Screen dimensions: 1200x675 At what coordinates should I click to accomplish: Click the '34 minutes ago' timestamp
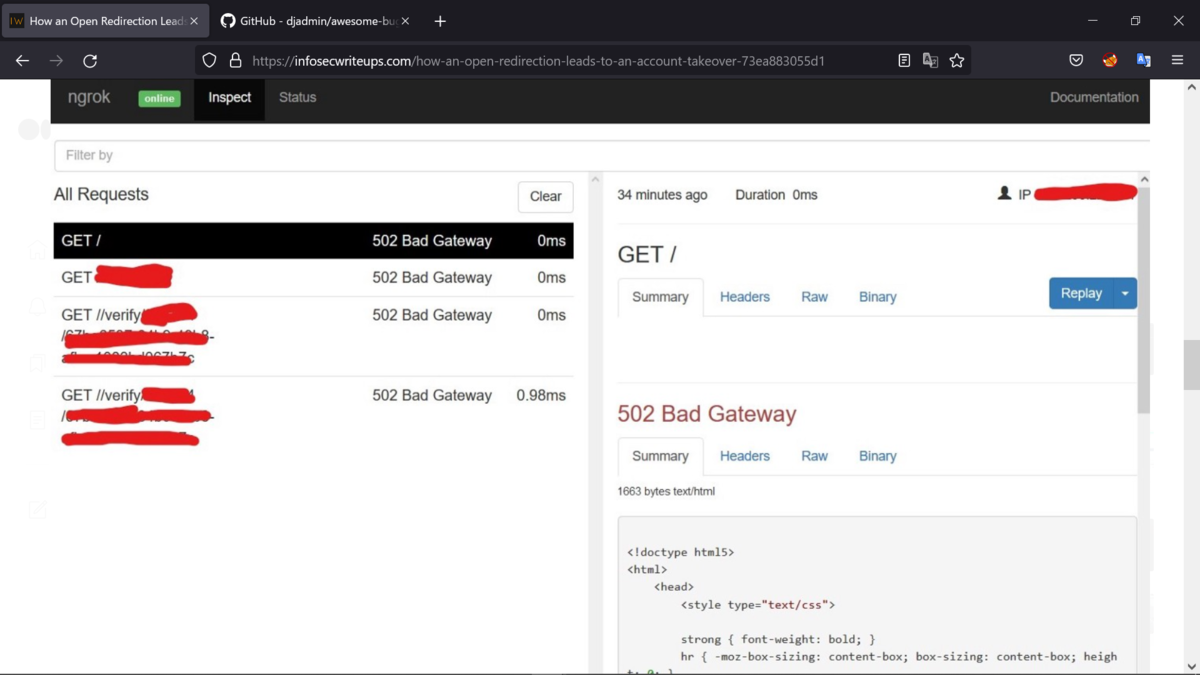pos(662,195)
